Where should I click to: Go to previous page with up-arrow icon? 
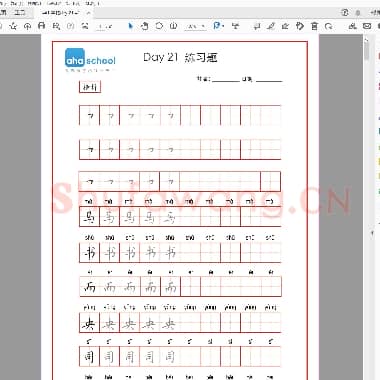[x=70, y=26]
